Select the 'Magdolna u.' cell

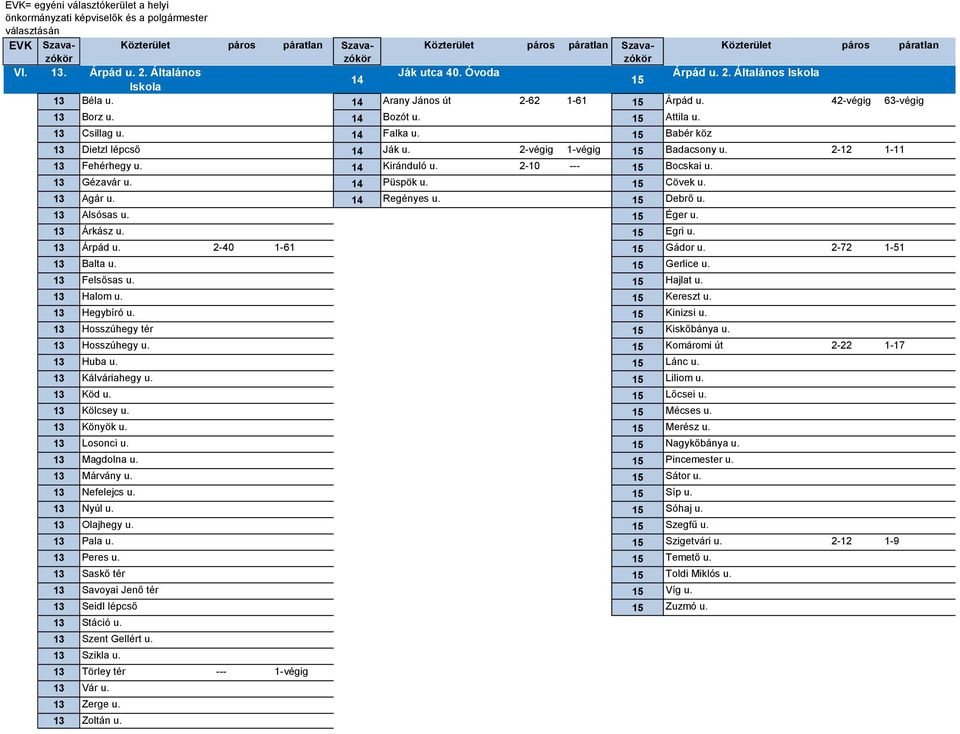[110, 460]
